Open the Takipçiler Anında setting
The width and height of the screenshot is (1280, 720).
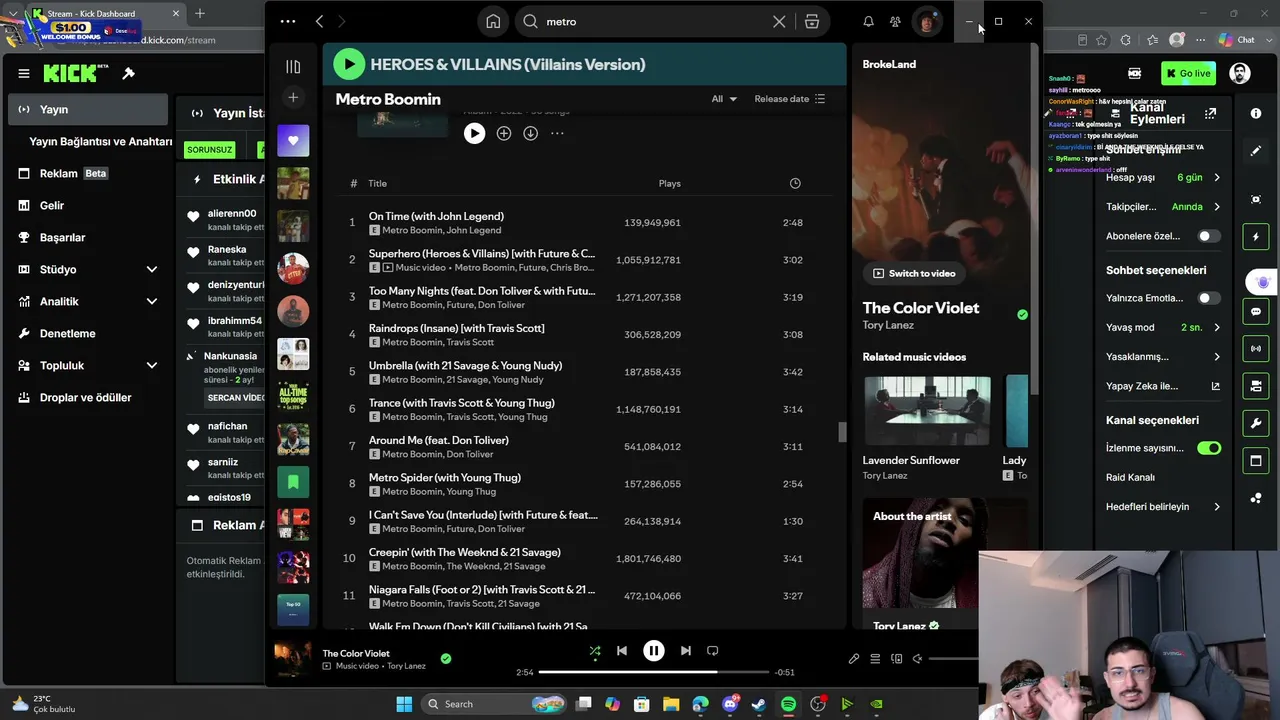(1163, 207)
